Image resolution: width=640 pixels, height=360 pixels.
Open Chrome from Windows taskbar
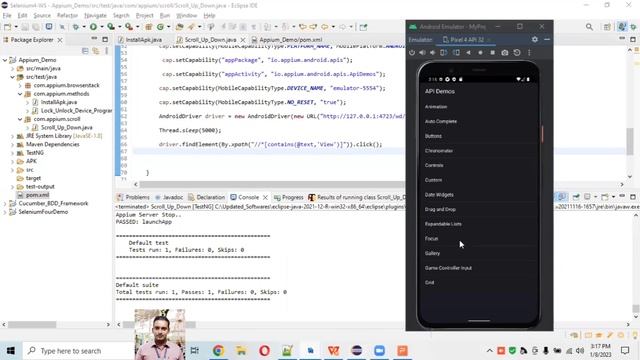tap(218, 351)
